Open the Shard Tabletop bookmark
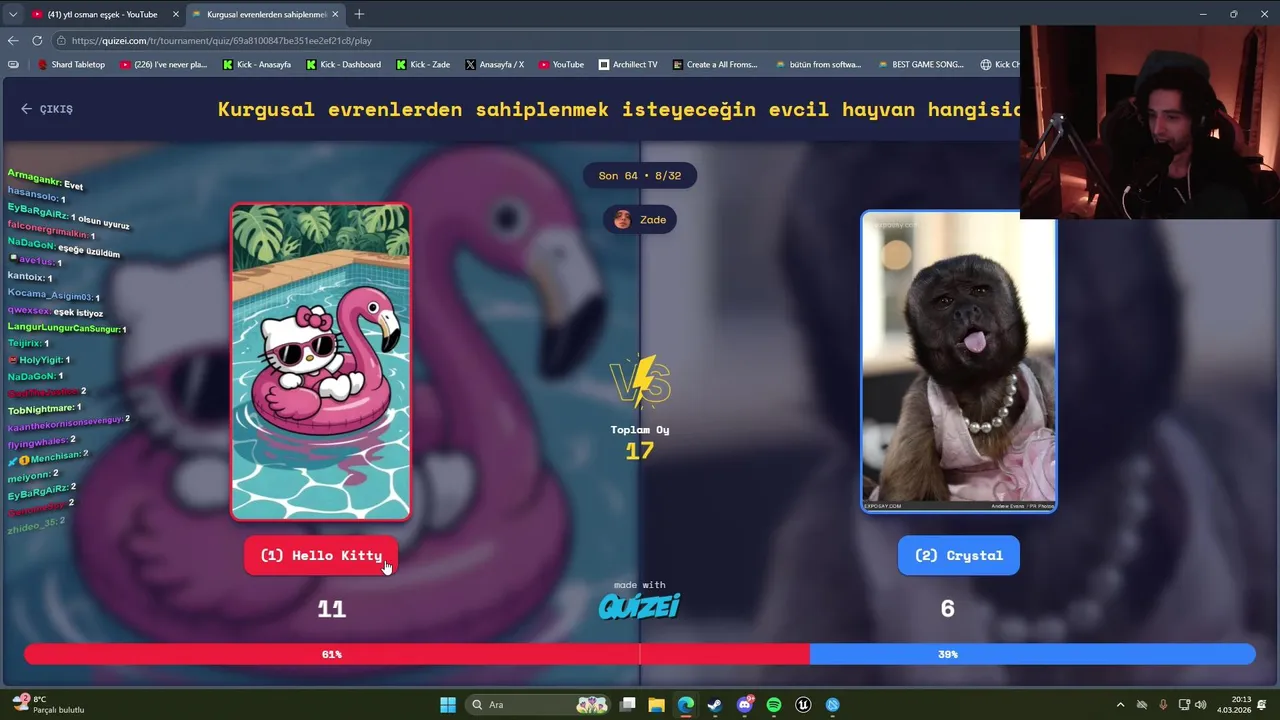 click(71, 64)
